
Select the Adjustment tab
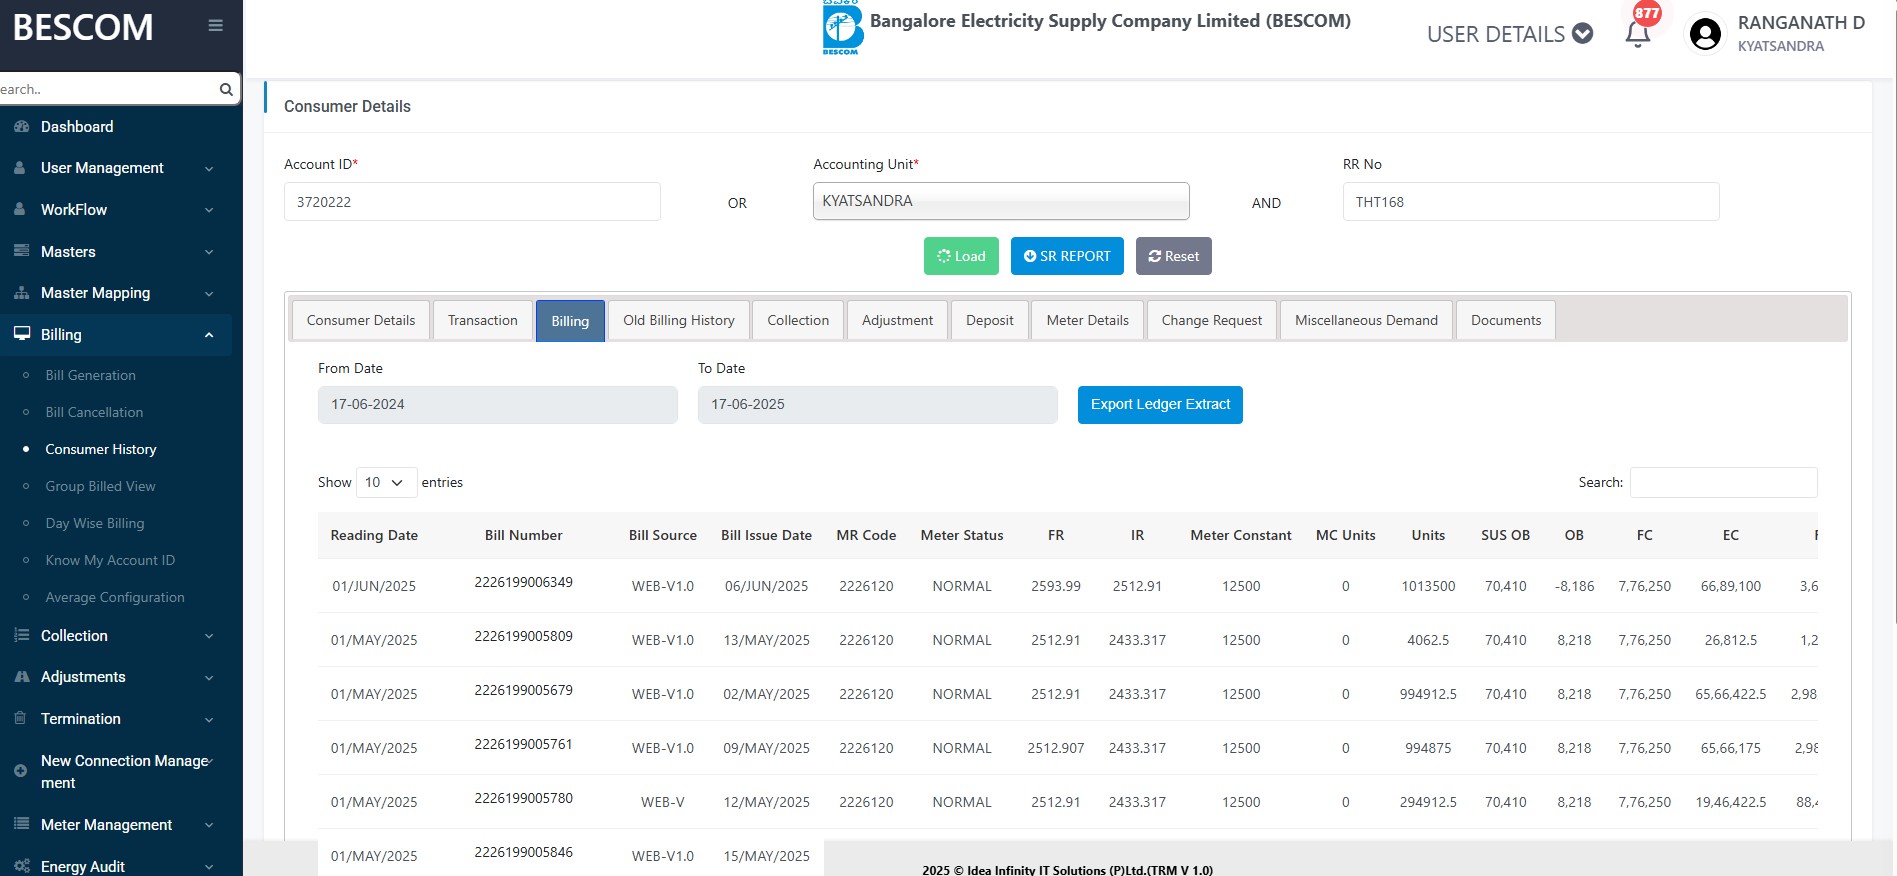[897, 320]
